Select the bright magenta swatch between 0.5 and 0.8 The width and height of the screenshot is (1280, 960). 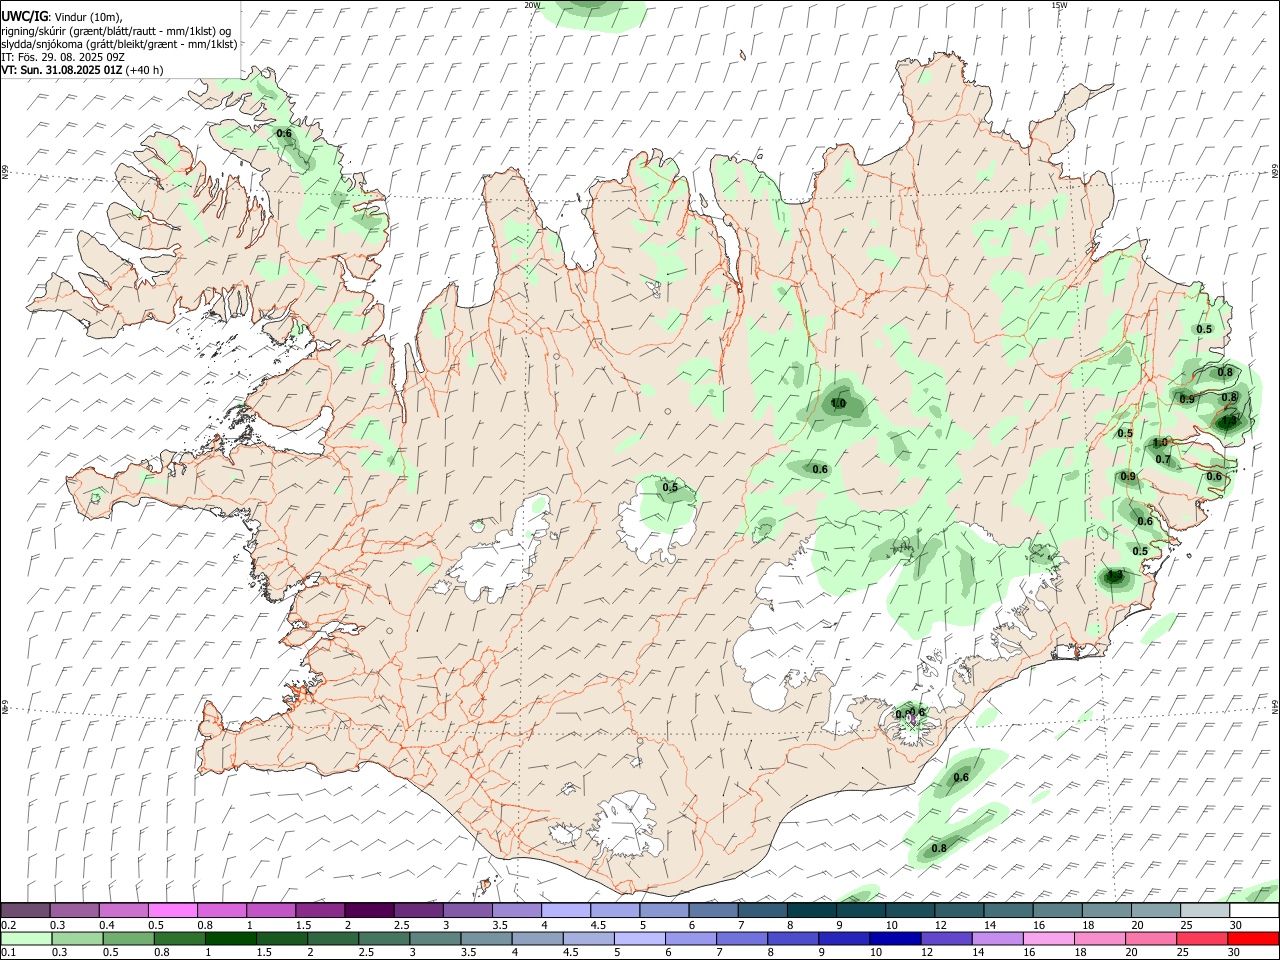coord(172,910)
